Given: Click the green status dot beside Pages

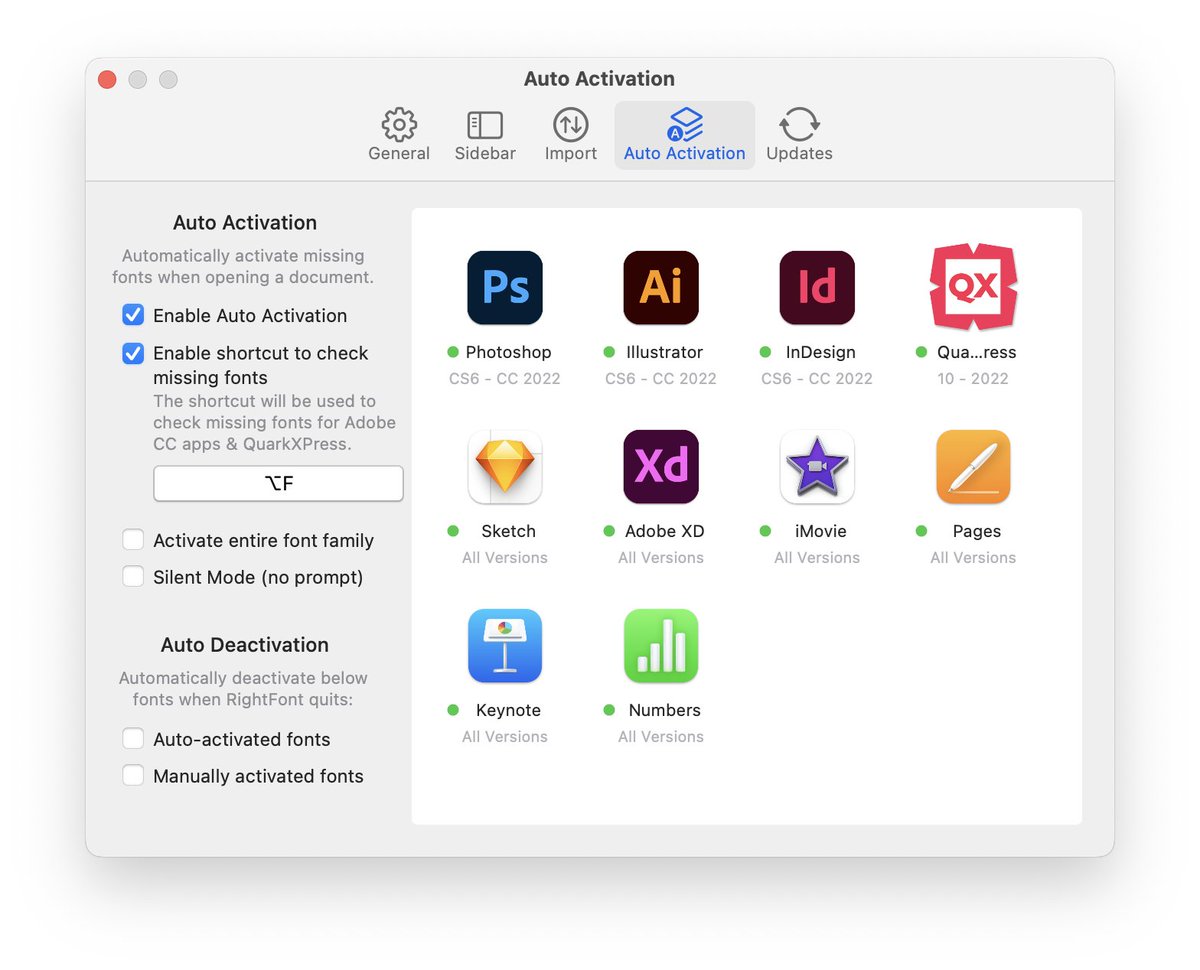Looking at the screenshot, I should coord(921,531).
